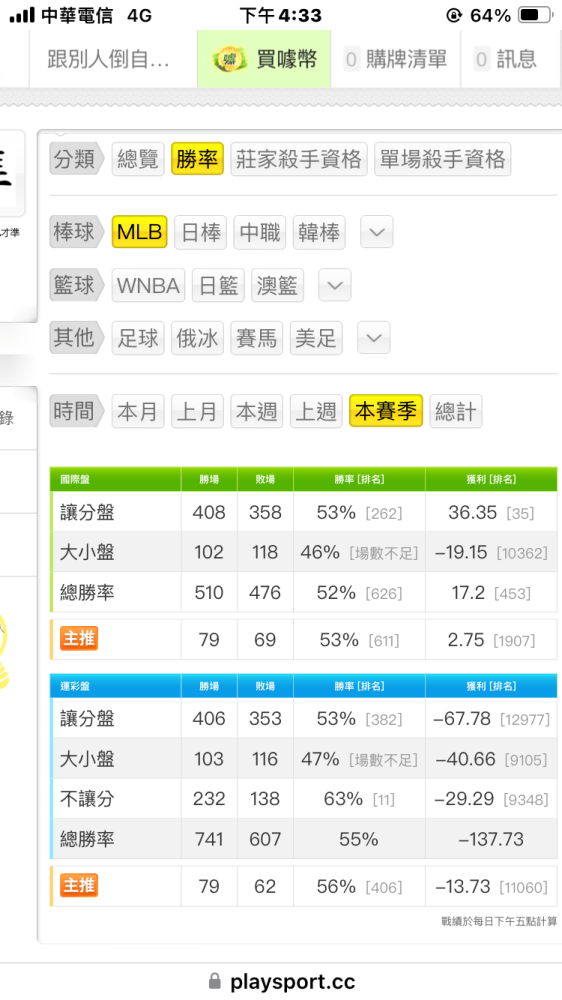Click rank [262] win rate cell
Screen dimensions: 562x1000
359,512
